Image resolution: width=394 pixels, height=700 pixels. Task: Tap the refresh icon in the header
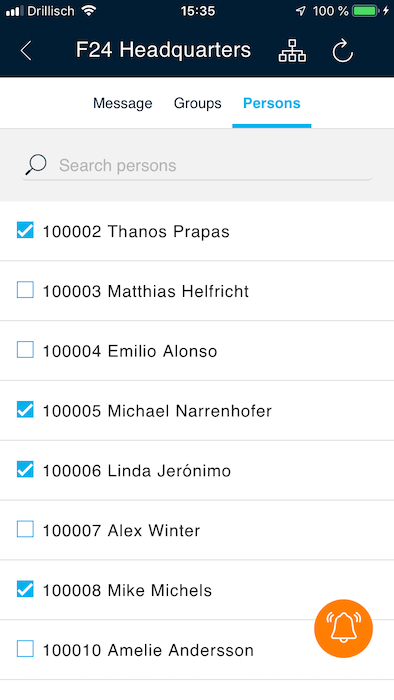pyautogui.click(x=343, y=50)
